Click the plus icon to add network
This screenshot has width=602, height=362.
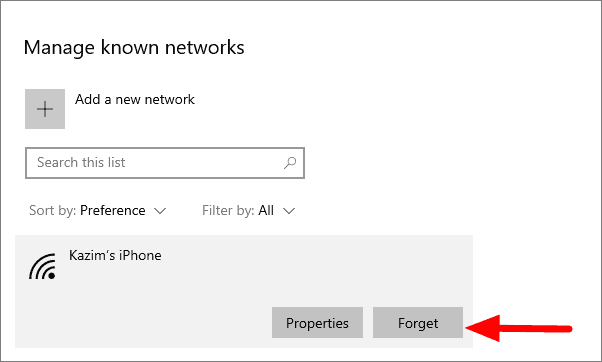click(x=45, y=109)
